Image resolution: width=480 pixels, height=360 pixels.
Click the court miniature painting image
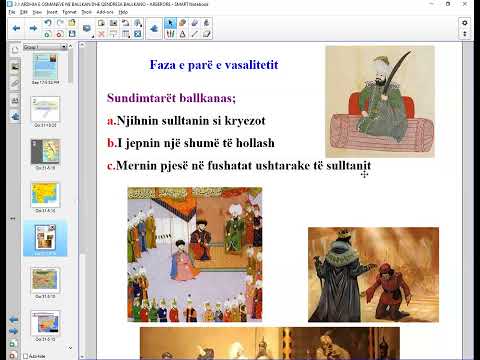click(195, 254)
